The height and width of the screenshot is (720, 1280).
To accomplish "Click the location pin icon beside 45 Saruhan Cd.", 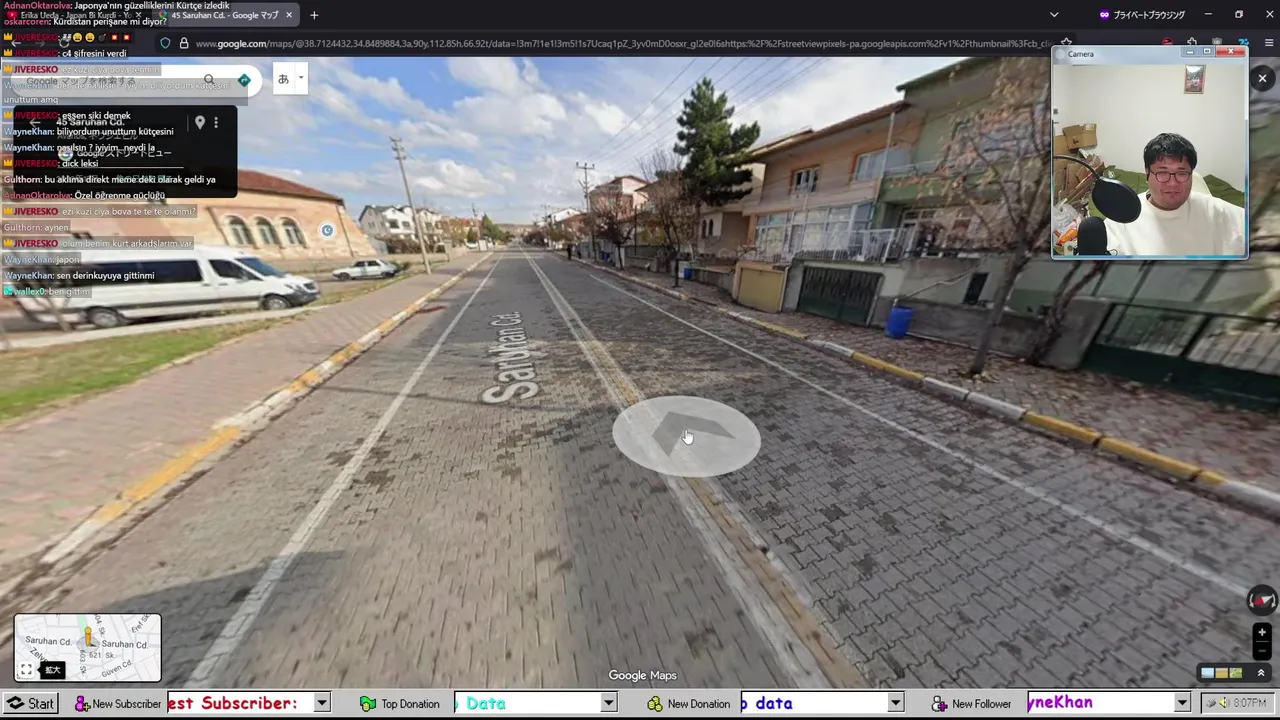I will coord(200,122).
